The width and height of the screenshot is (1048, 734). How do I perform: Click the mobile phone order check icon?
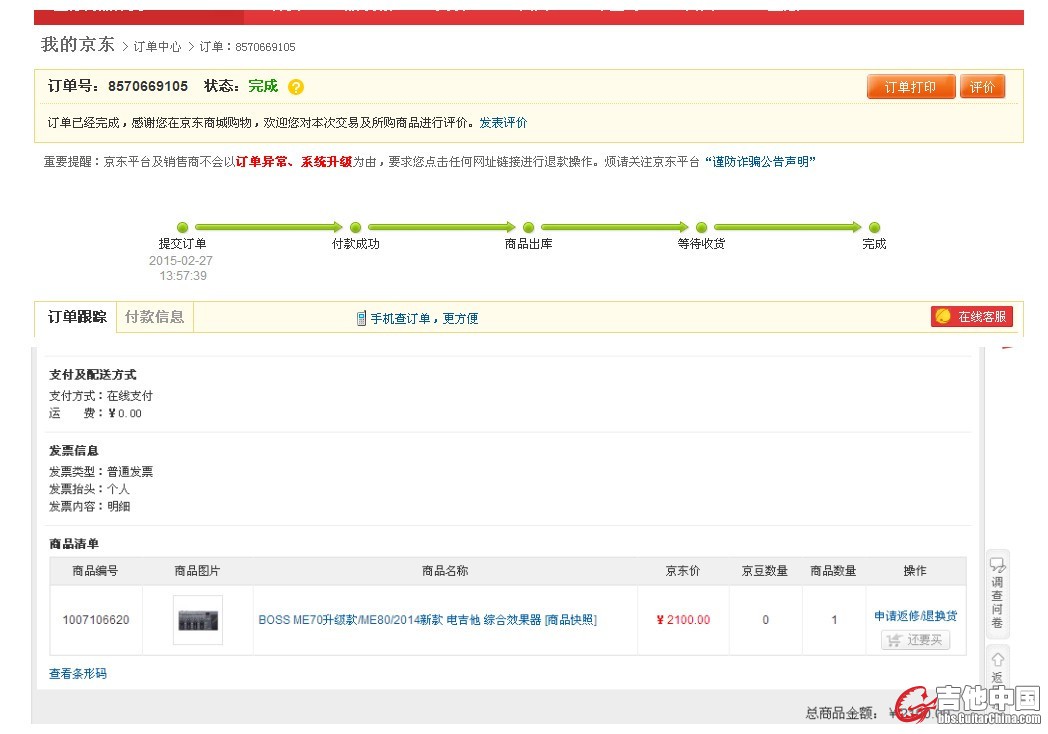click(x=361, y=318)
